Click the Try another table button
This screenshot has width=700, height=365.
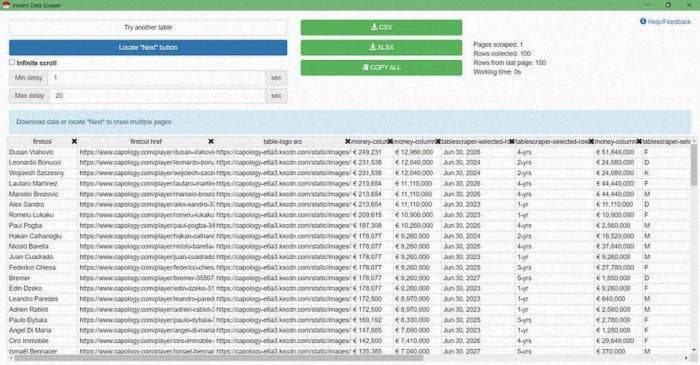[148, 27]
